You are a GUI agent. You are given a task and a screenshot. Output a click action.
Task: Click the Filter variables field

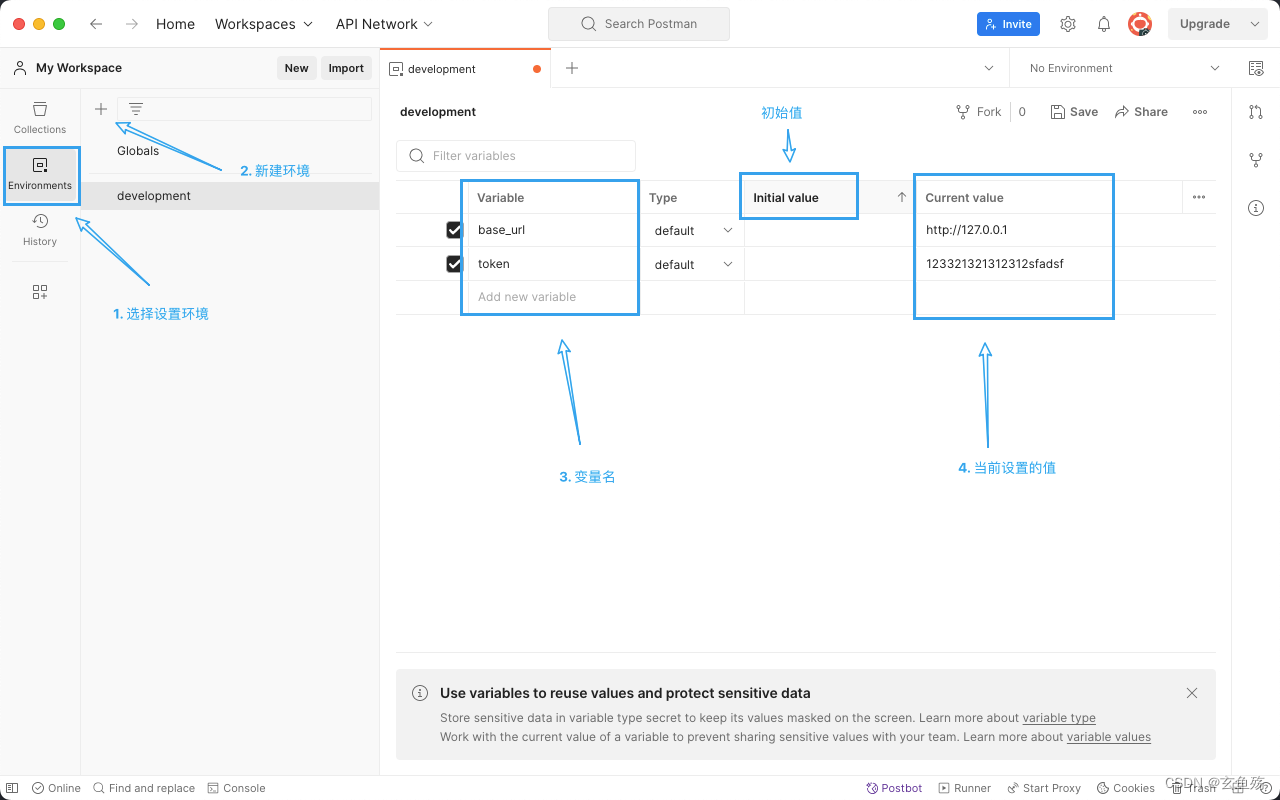coord(516,156)
